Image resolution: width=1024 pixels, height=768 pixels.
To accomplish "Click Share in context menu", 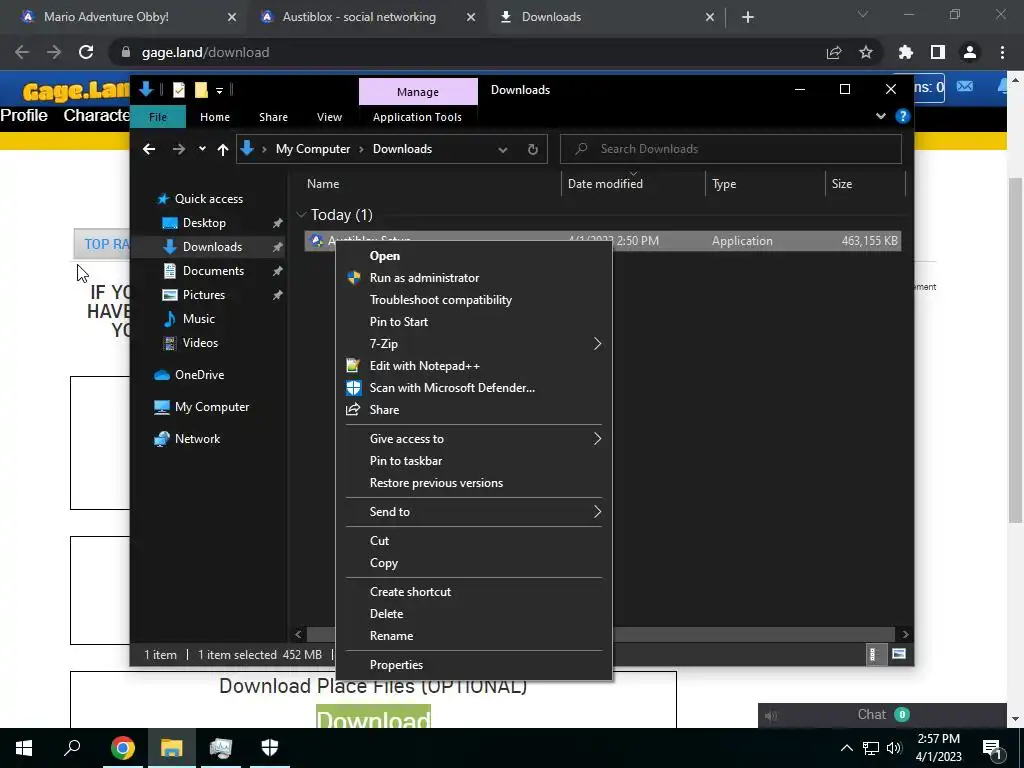I will [473, 409].
